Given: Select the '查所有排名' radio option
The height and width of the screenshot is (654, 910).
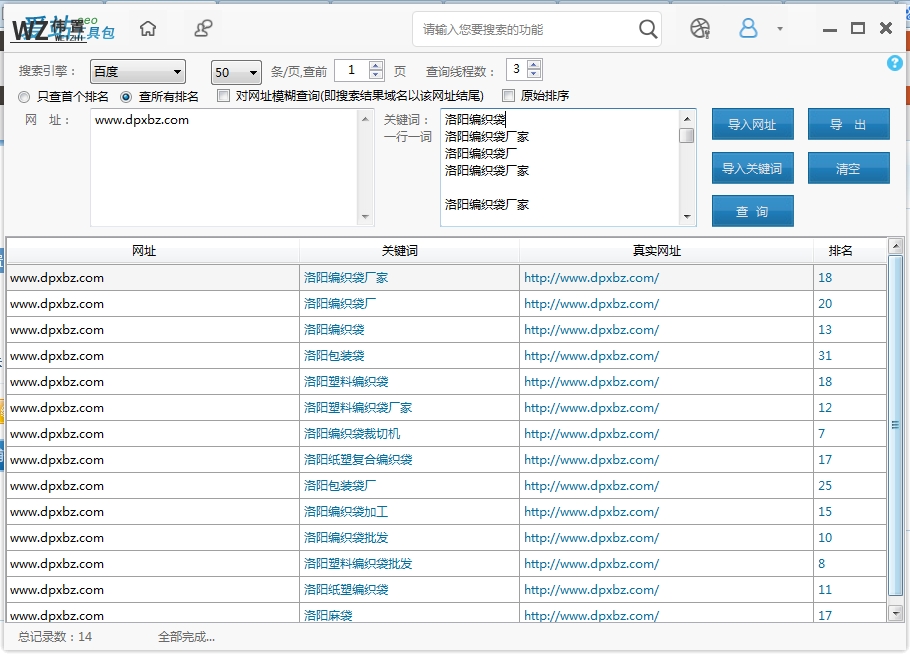Looking at the screenshot, I should (x=126, y=97).
